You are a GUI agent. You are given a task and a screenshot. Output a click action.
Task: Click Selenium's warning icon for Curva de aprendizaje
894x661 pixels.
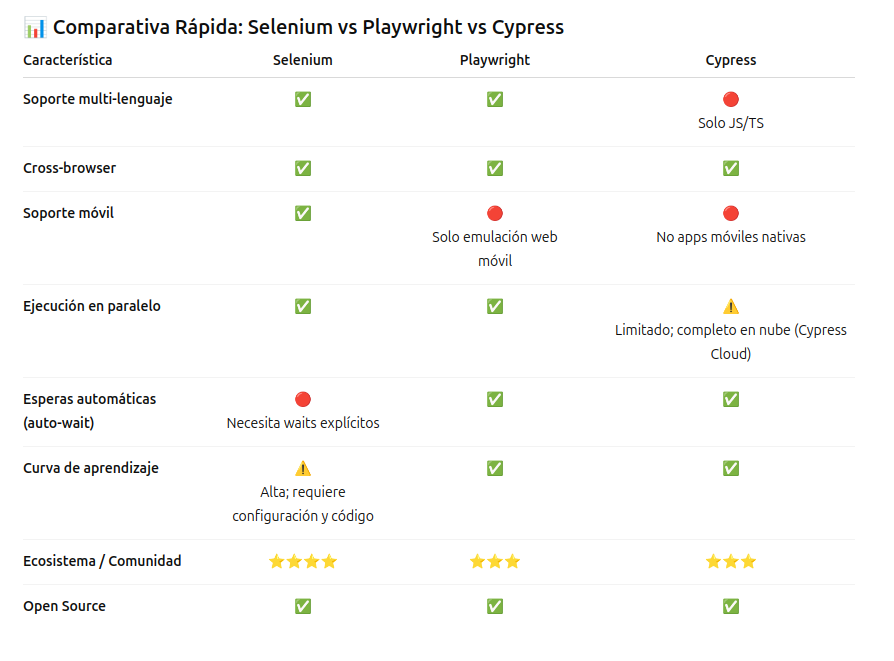303,468
